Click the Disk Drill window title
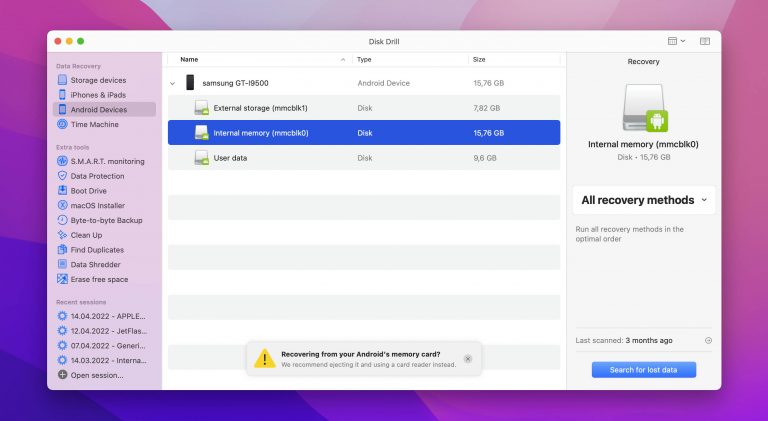Screen dimensions: 768x421 tap(384, 42)
